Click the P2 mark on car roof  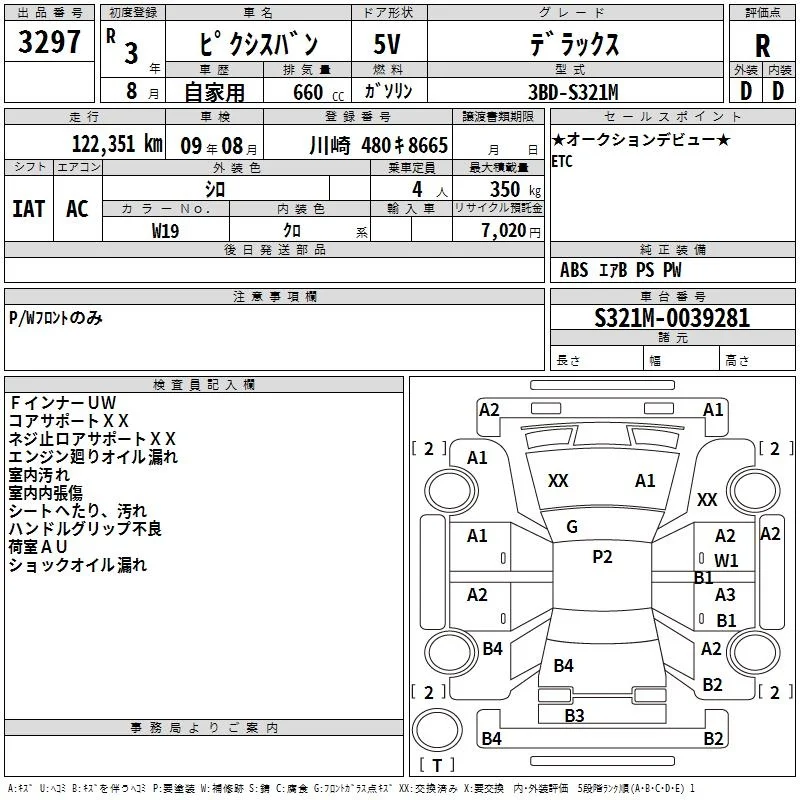click(x=602, y=556)
